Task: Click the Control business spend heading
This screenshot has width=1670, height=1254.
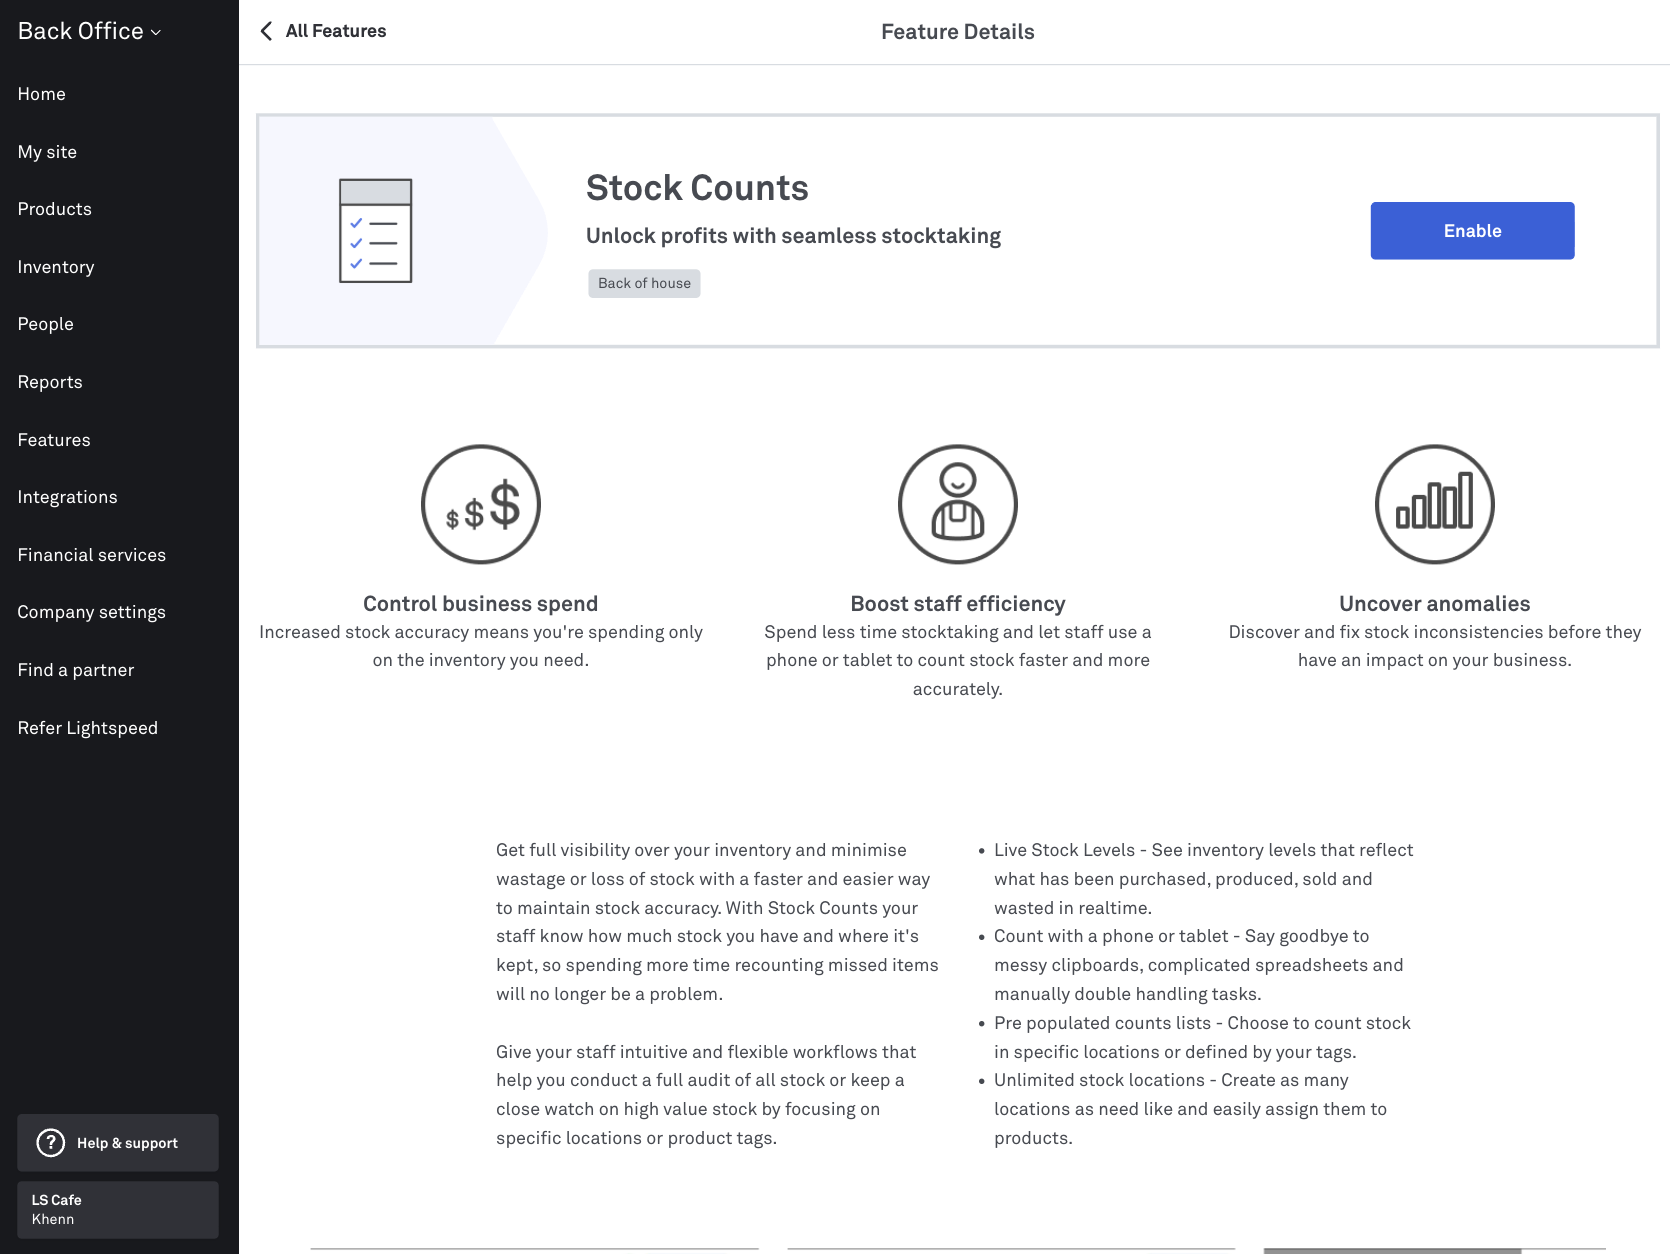Action: [481, 604]
